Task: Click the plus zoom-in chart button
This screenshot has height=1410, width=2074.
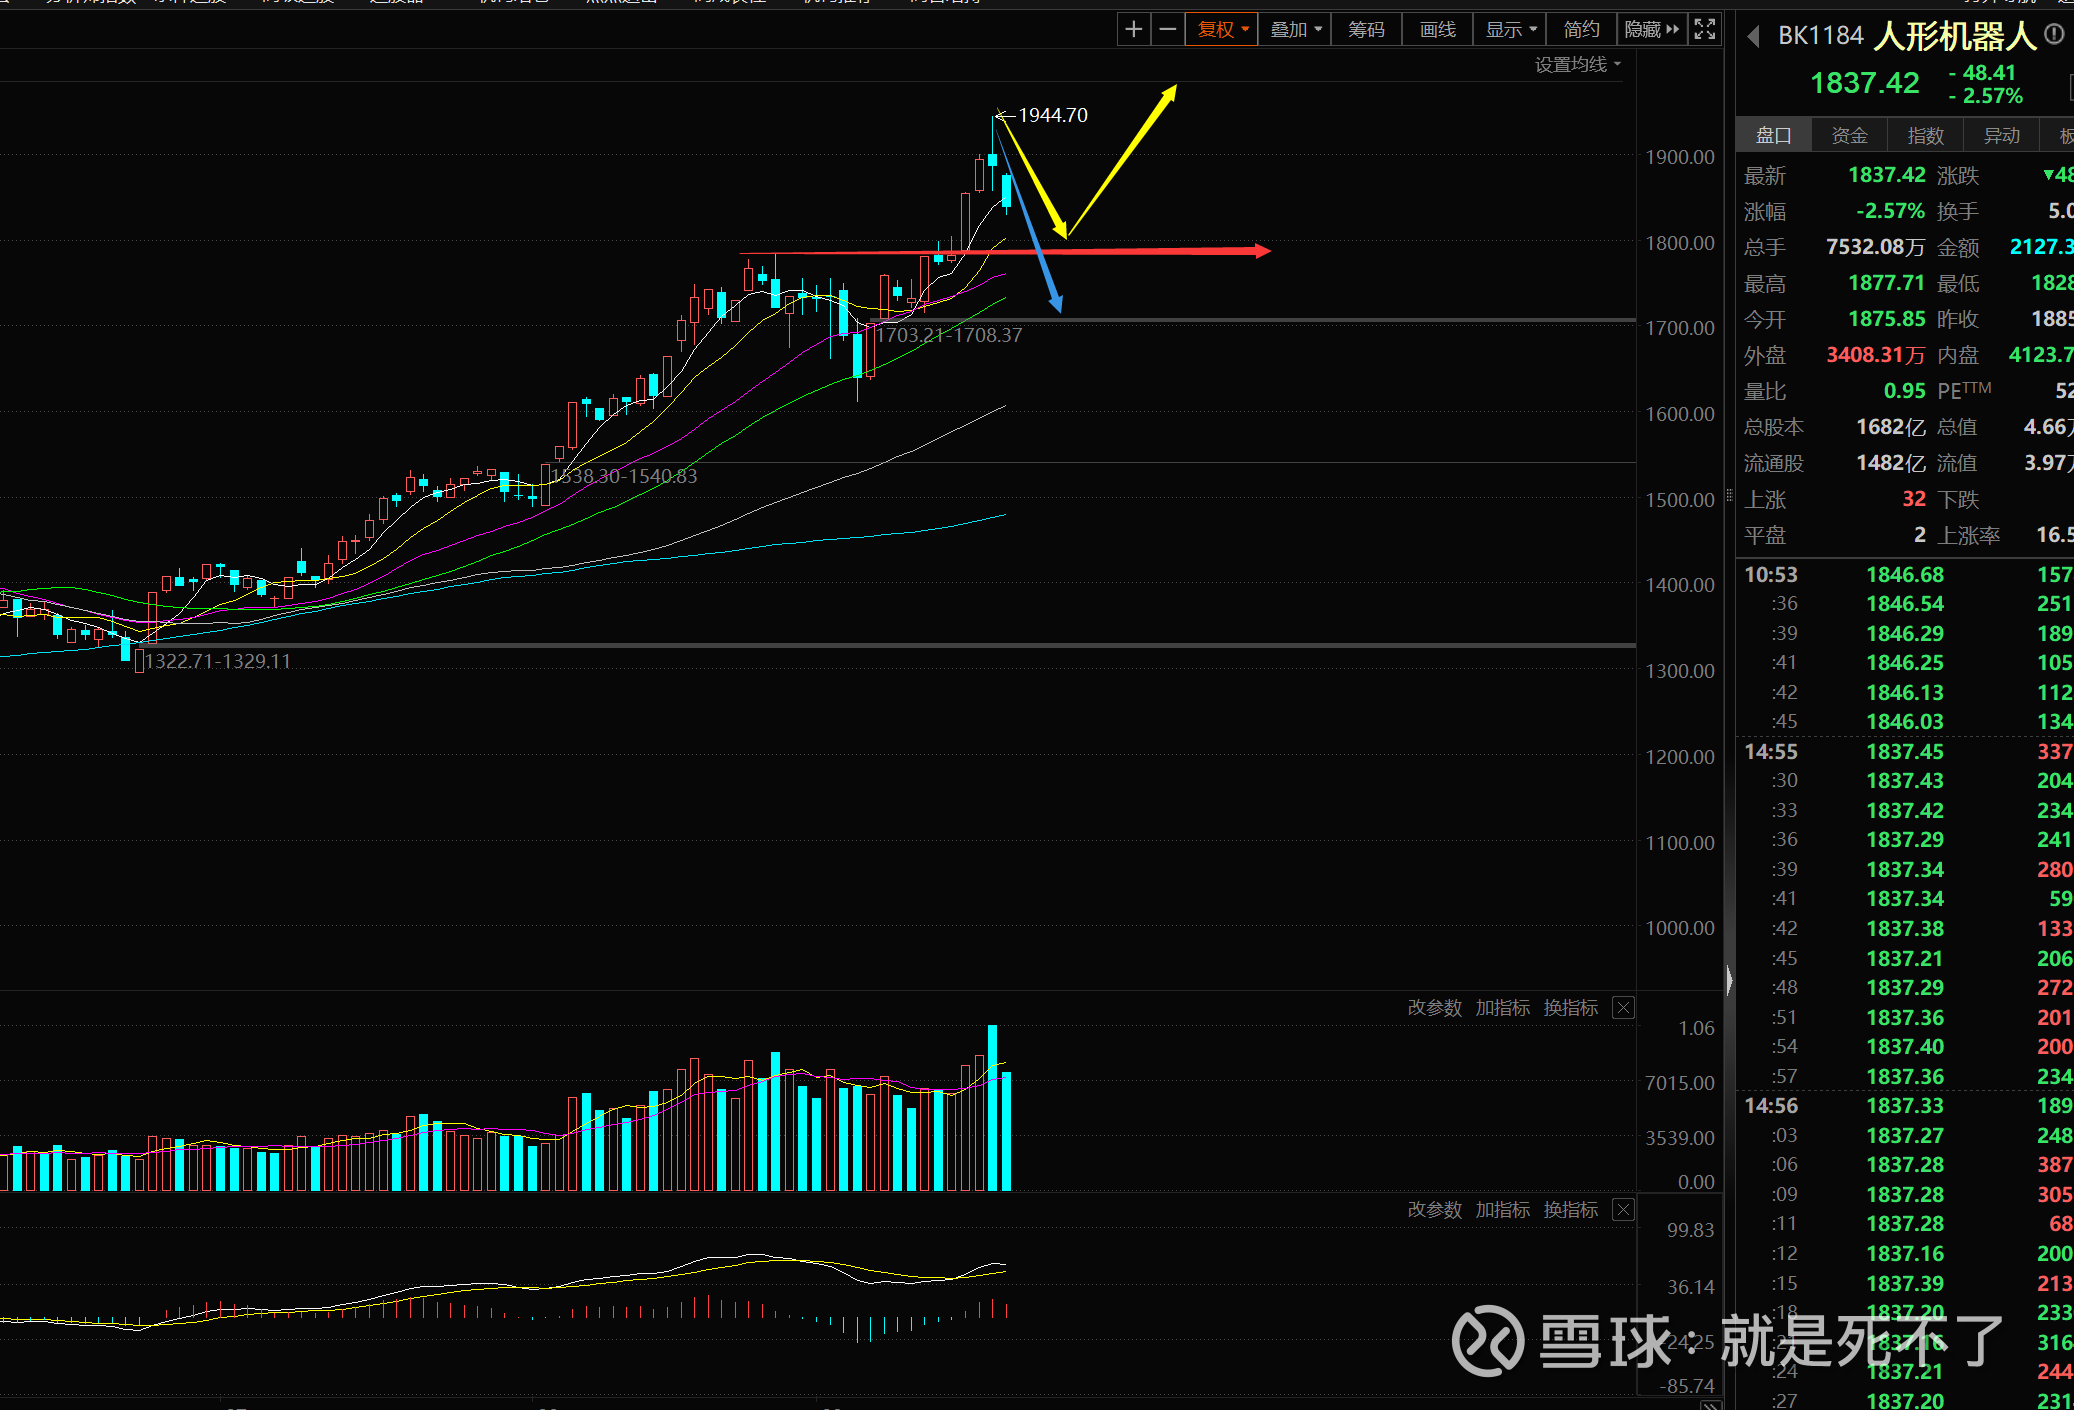Action: pos(1133,30)
